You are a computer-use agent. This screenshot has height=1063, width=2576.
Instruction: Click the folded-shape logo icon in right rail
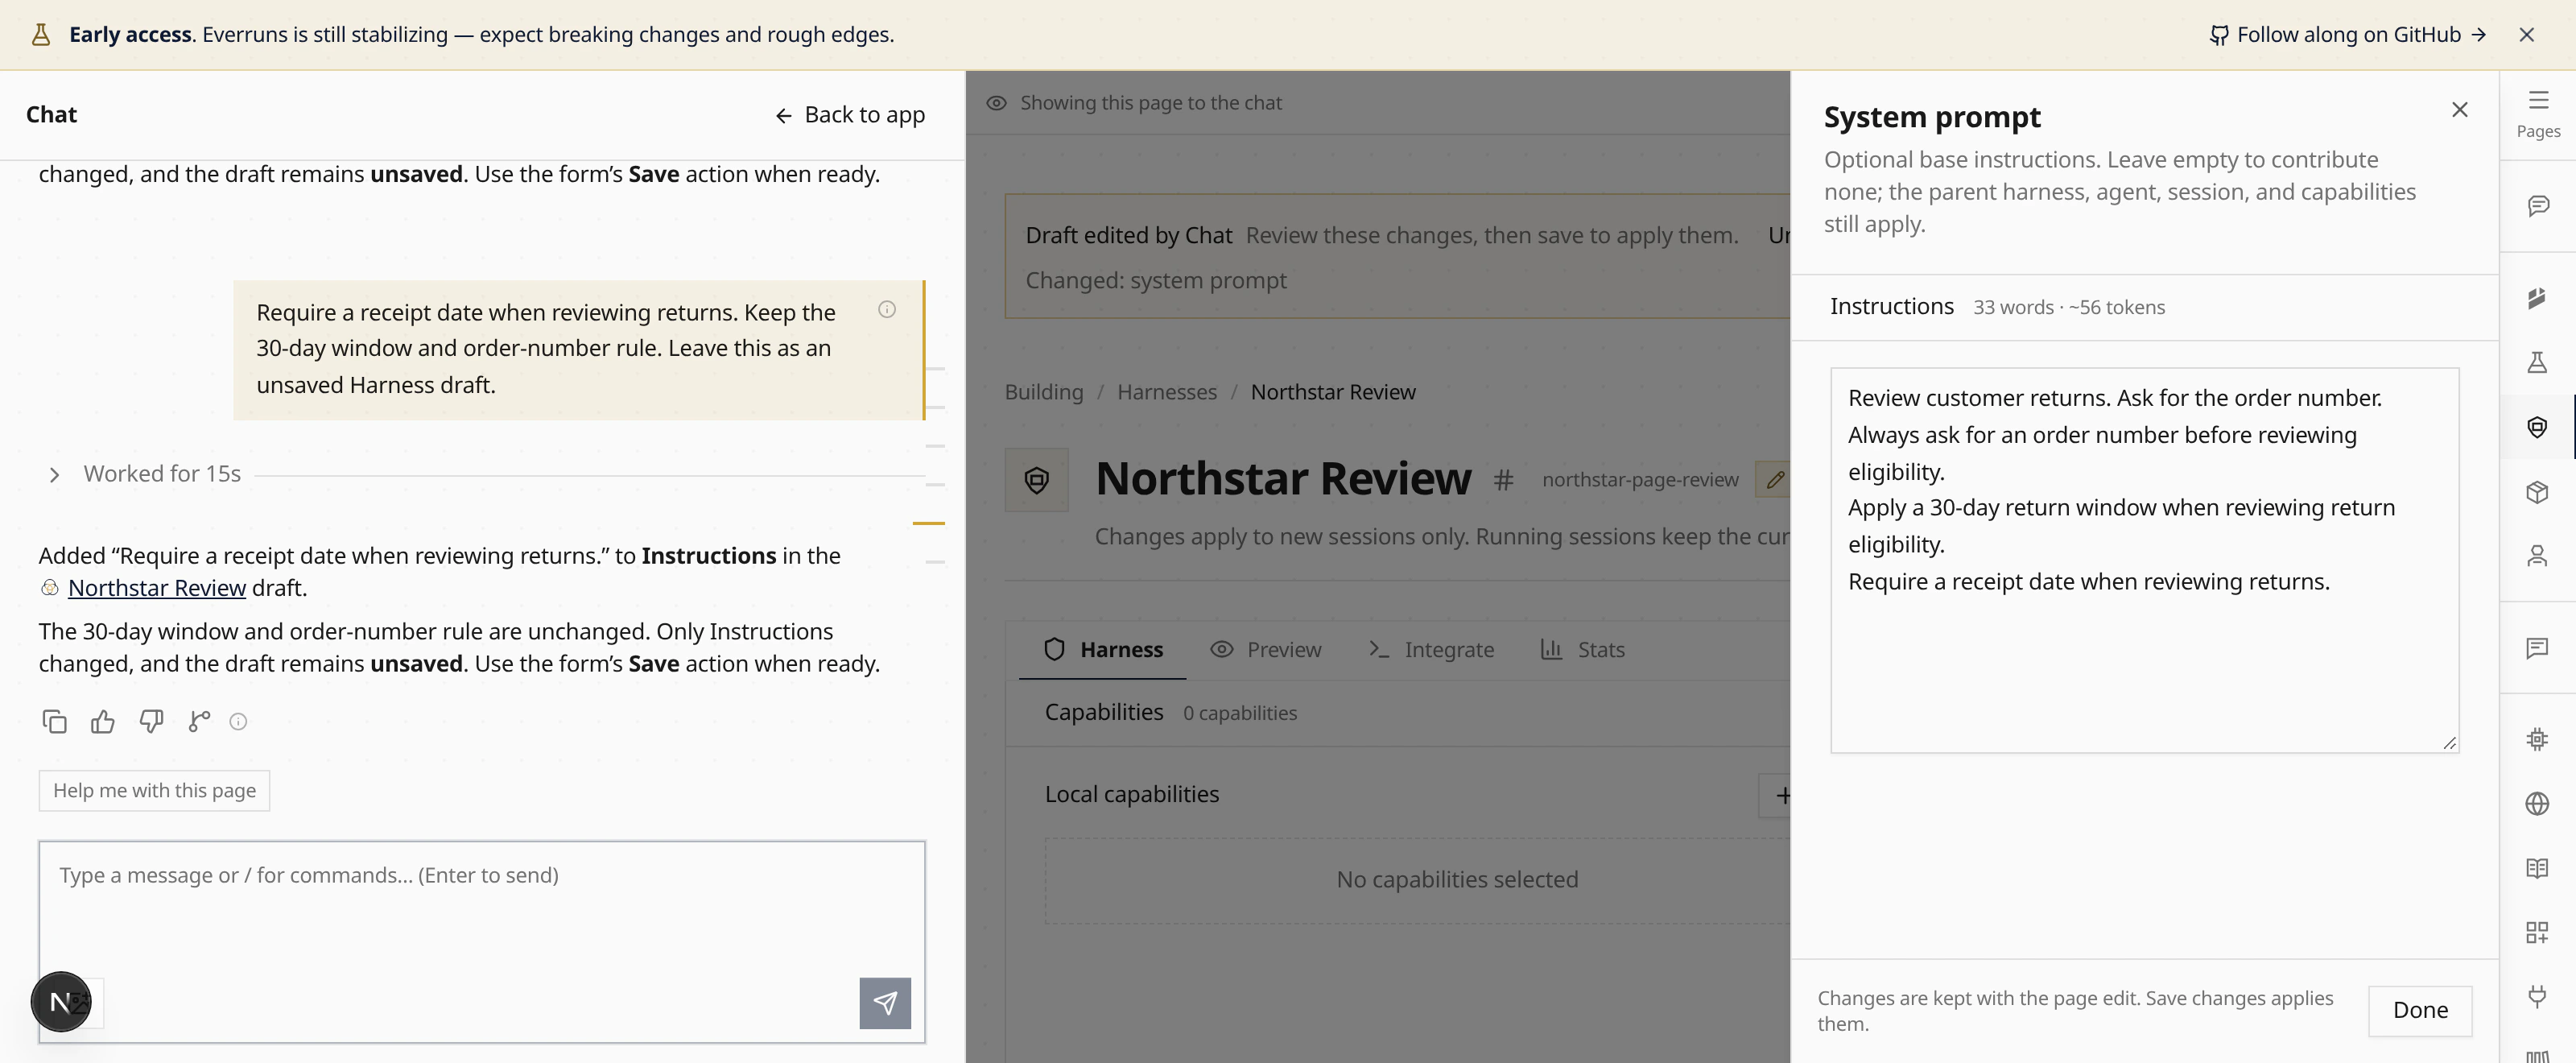point(2537,298)
